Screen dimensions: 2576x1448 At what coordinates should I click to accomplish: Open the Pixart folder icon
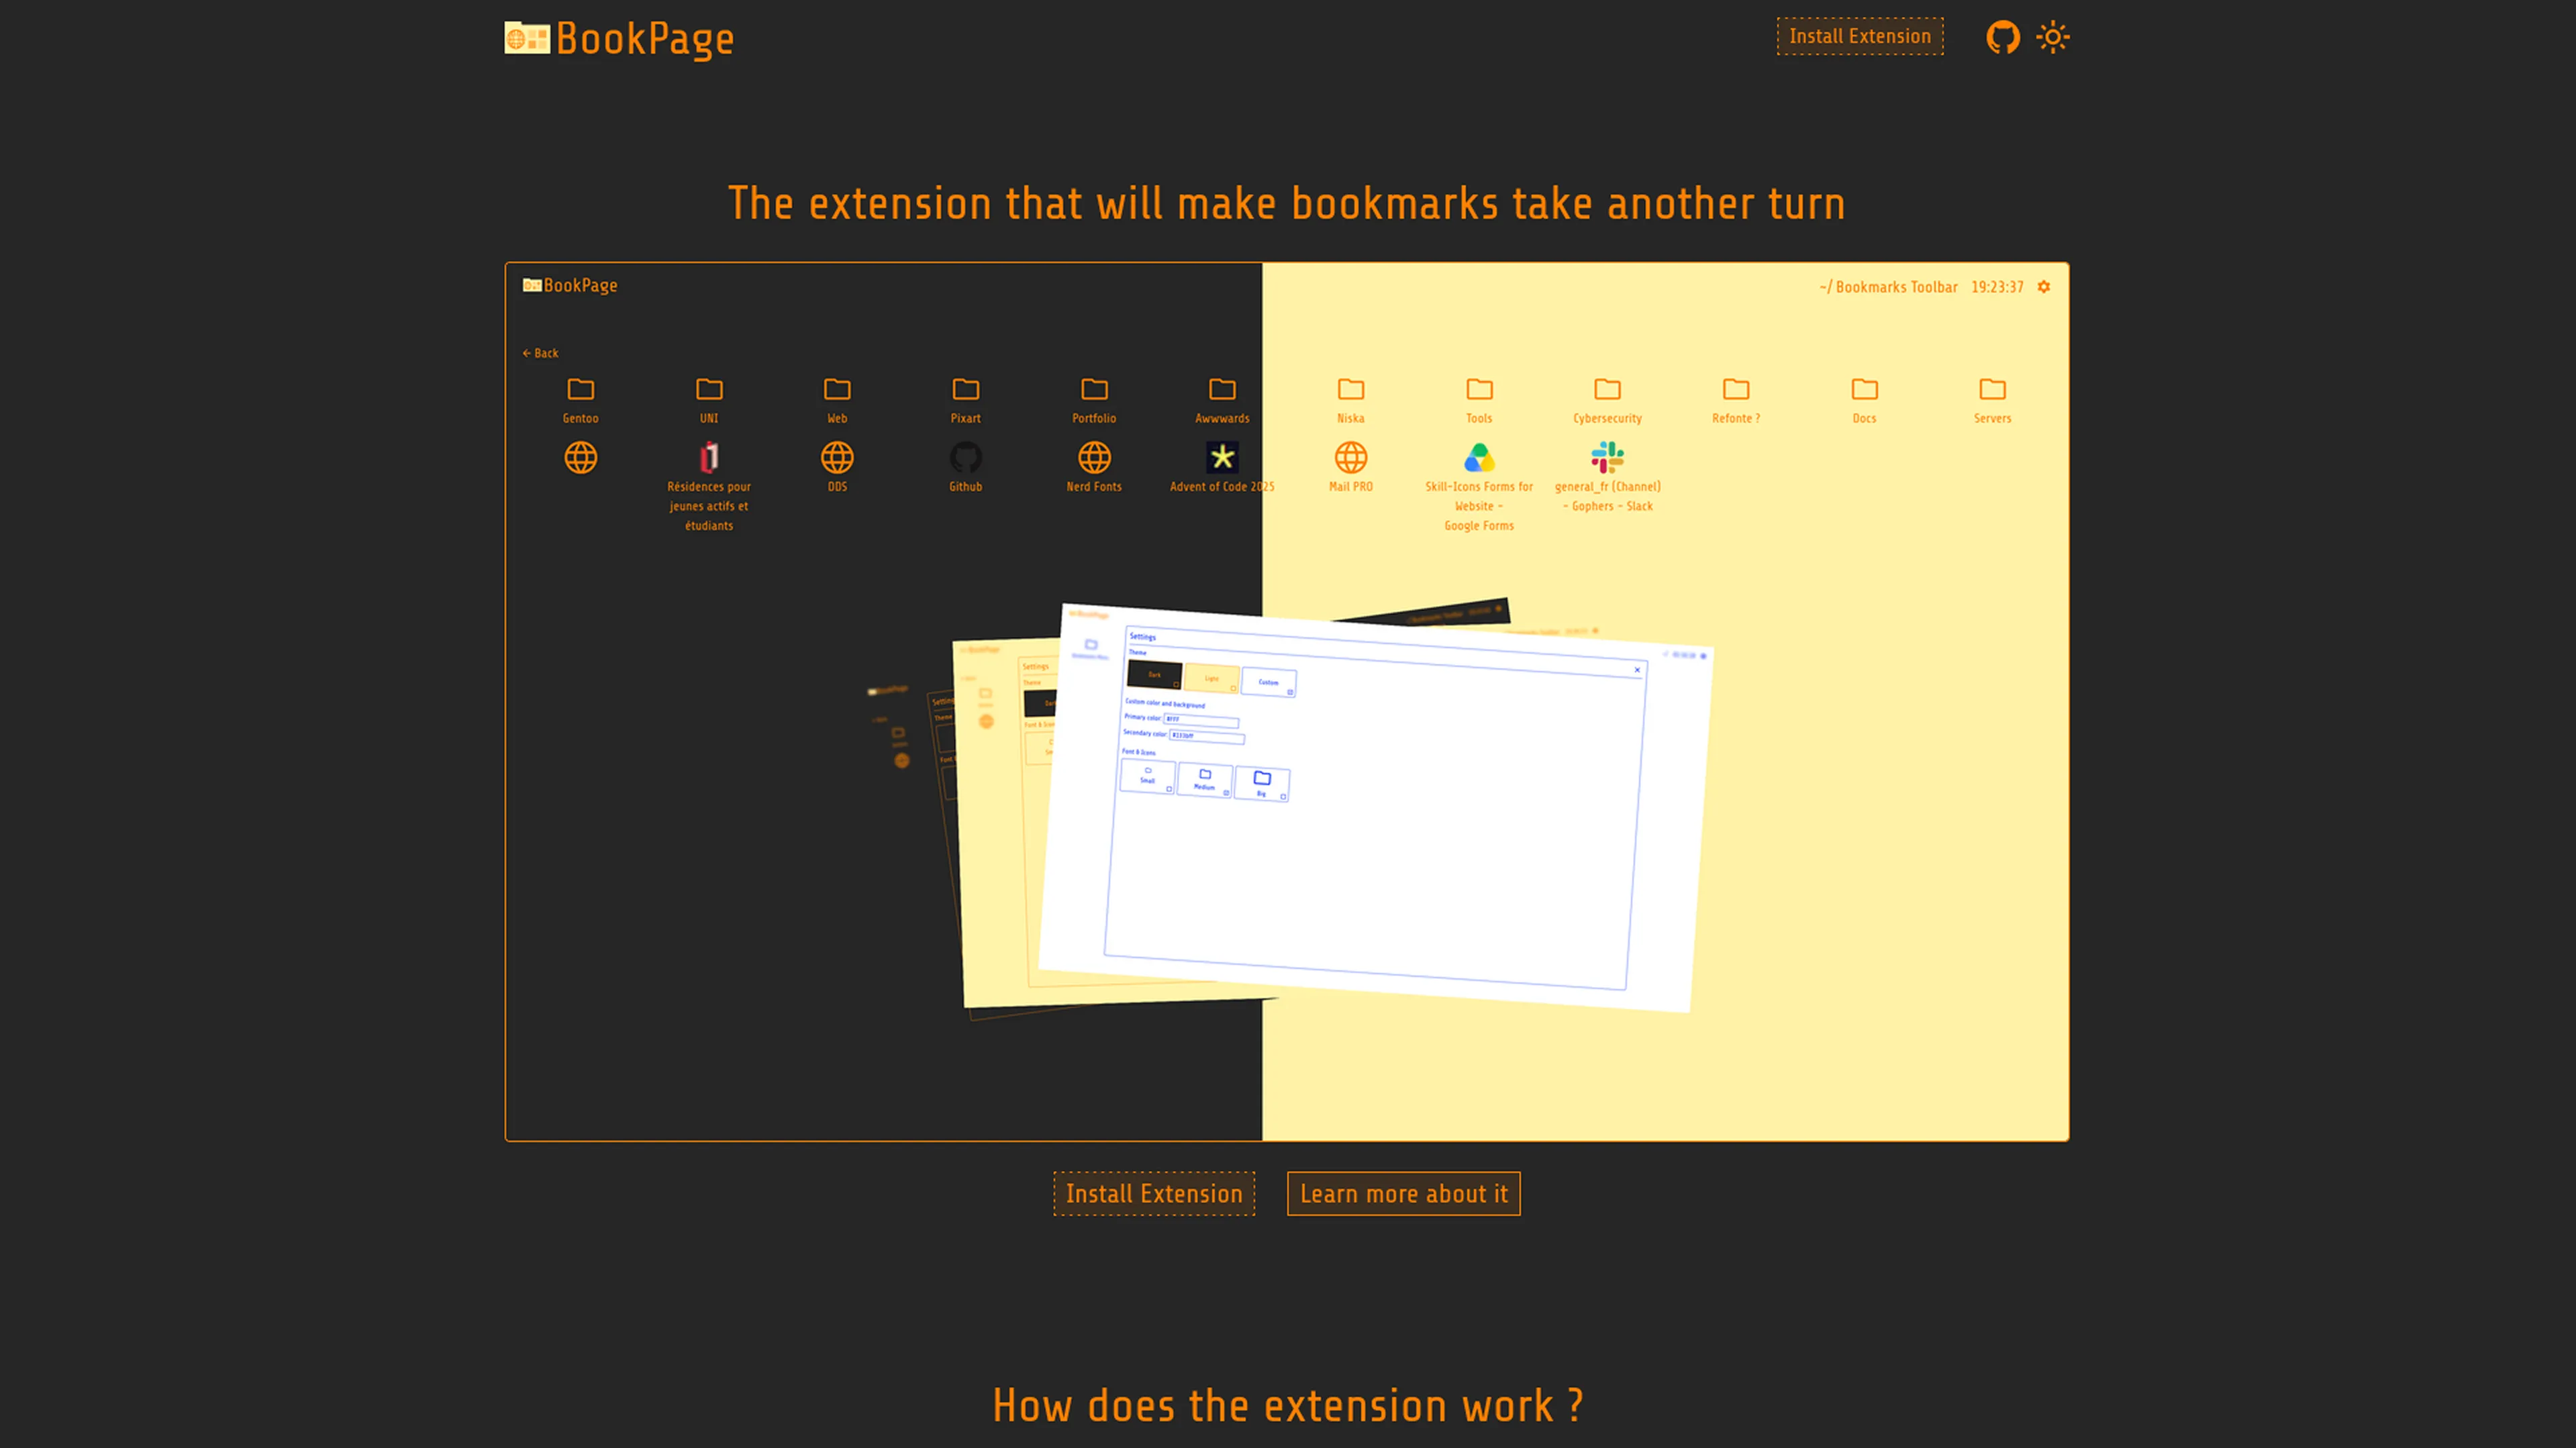tap(965, 389)
